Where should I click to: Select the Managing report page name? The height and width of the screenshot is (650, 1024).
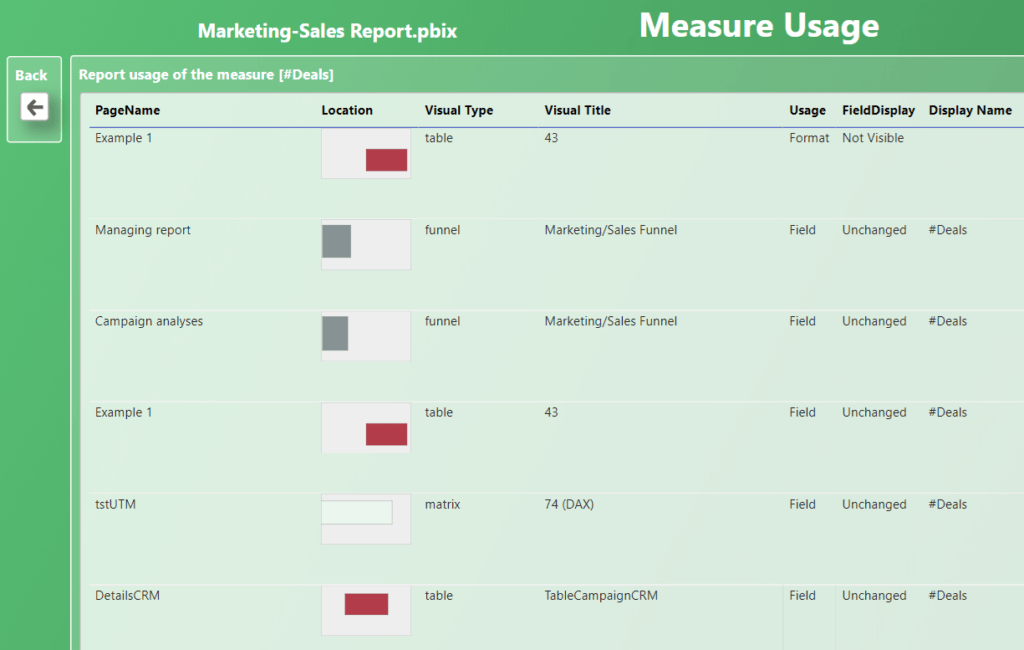tap(143, 230)
